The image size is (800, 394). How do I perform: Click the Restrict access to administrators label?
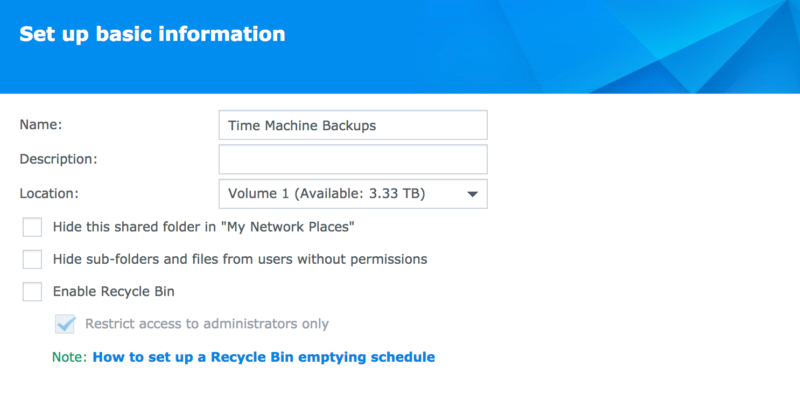click(x=207, y=324)
